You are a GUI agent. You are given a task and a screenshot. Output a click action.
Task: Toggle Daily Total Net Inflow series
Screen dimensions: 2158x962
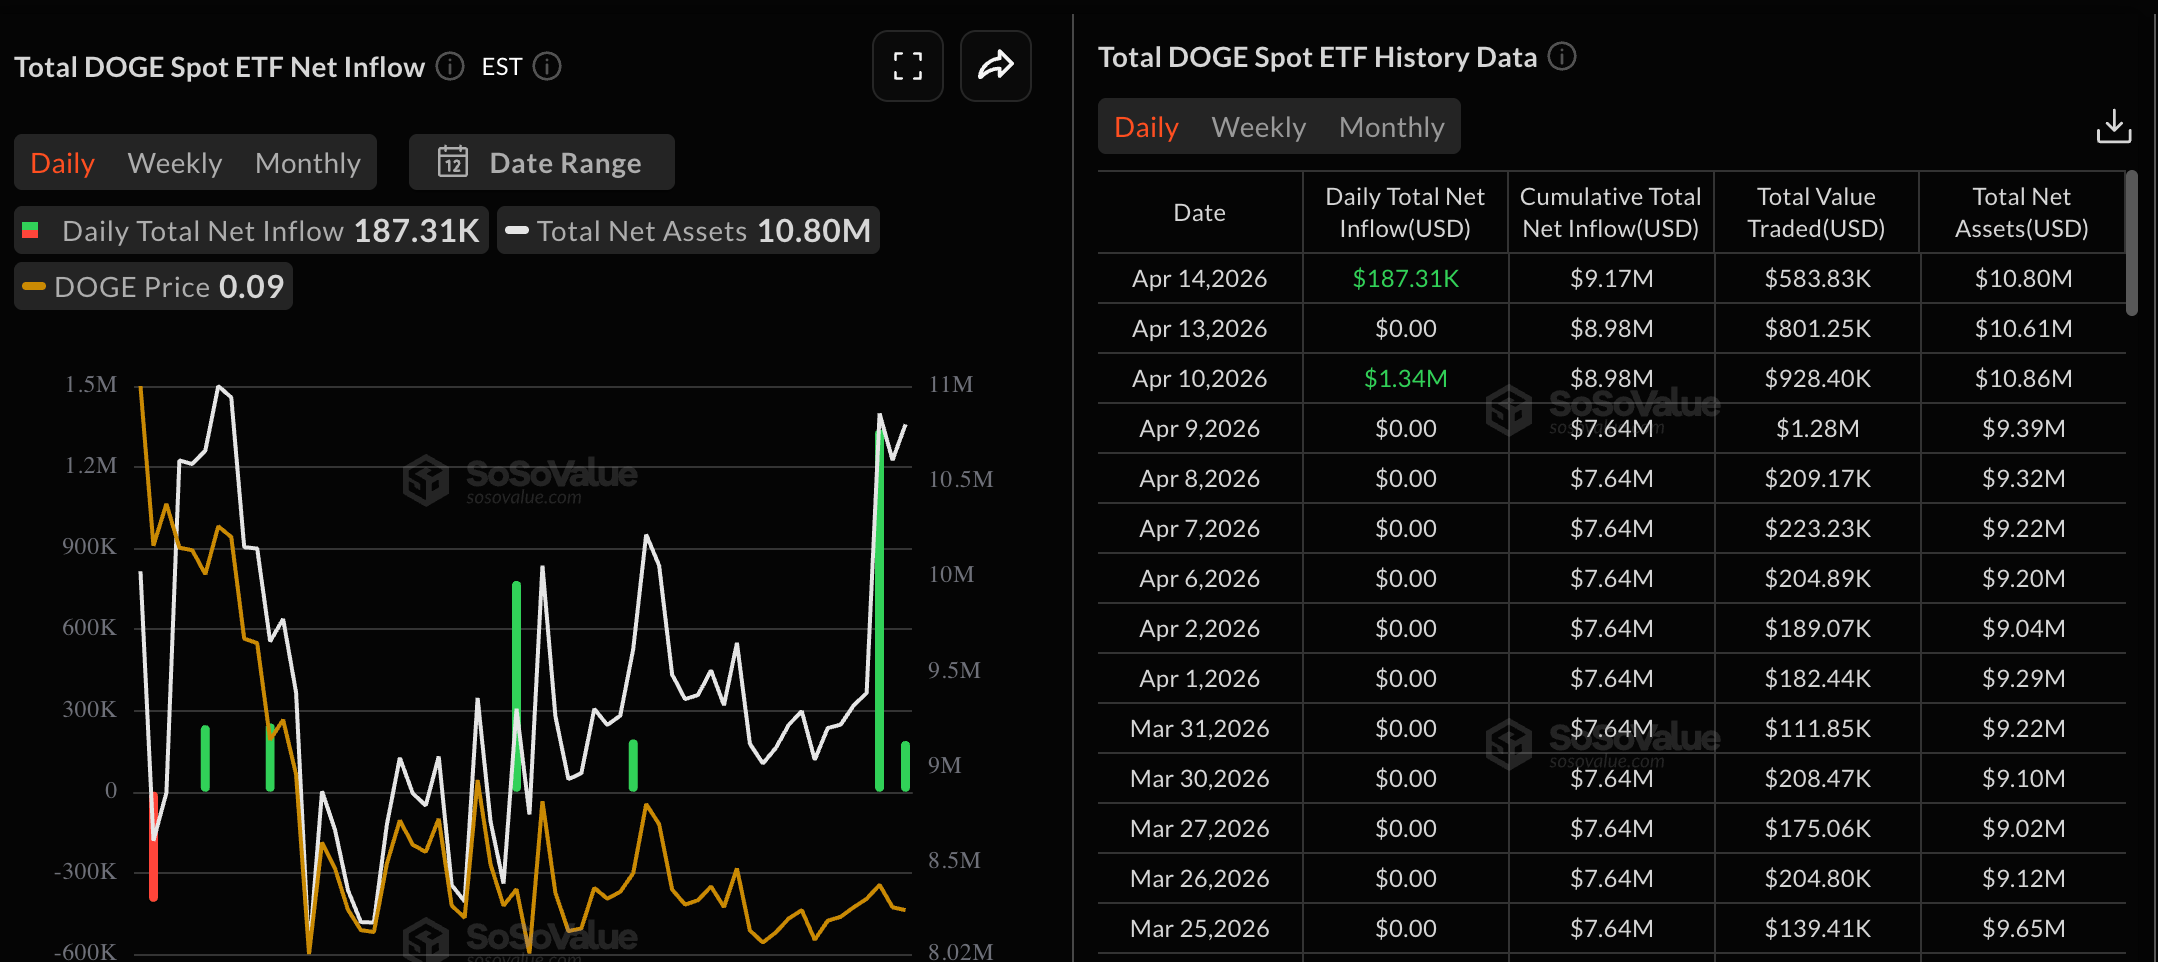coord(251,231)
